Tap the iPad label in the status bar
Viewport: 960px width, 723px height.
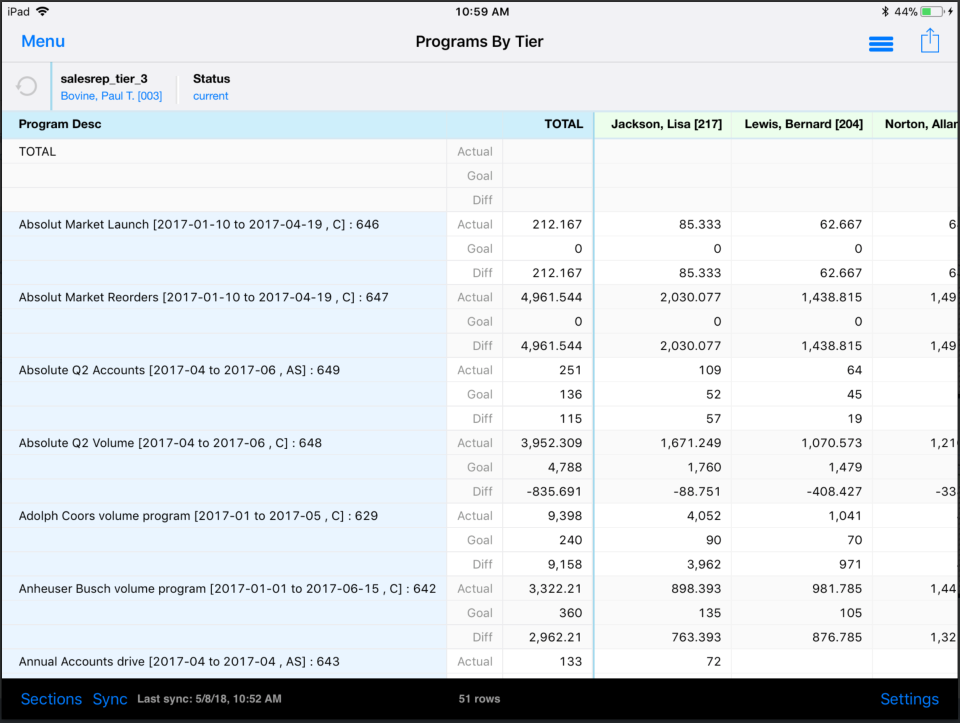click(x=18, y=12)
